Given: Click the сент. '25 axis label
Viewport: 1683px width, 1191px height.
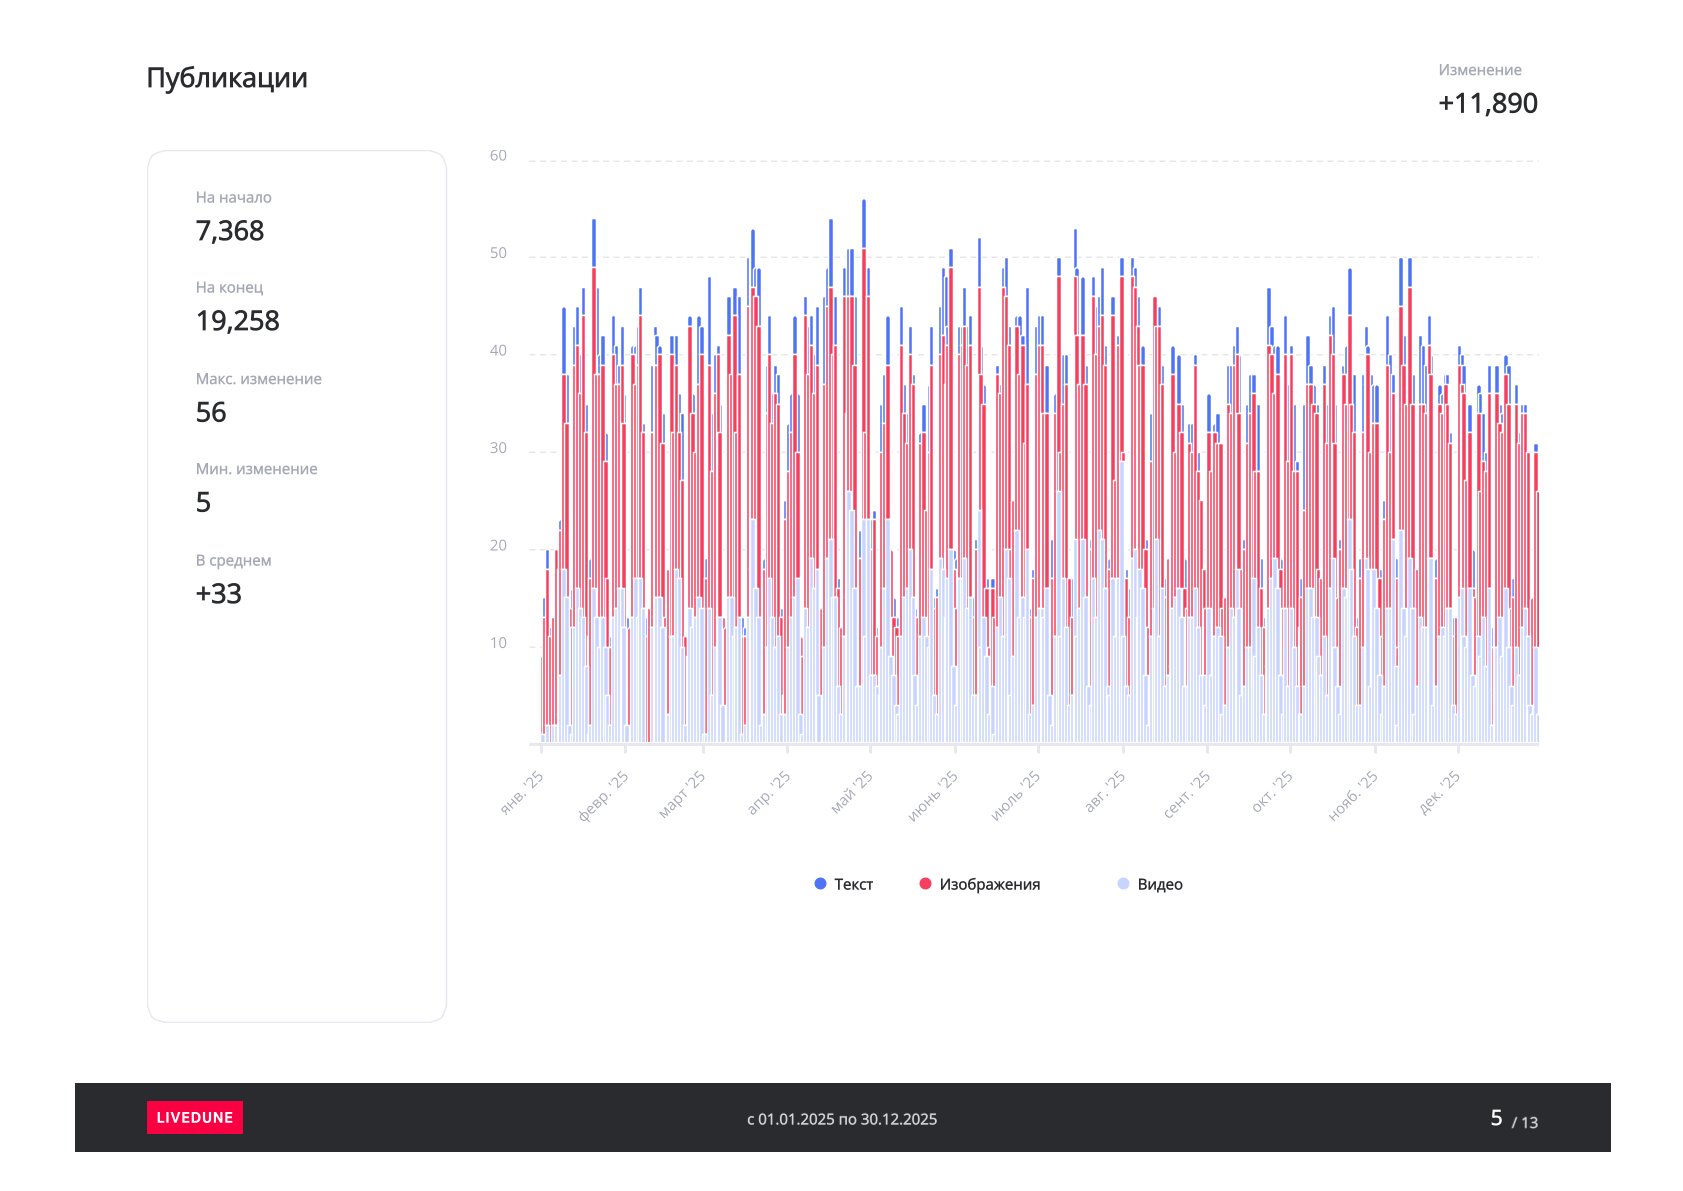Looking at the screenshot, I should coord(1187,795).
